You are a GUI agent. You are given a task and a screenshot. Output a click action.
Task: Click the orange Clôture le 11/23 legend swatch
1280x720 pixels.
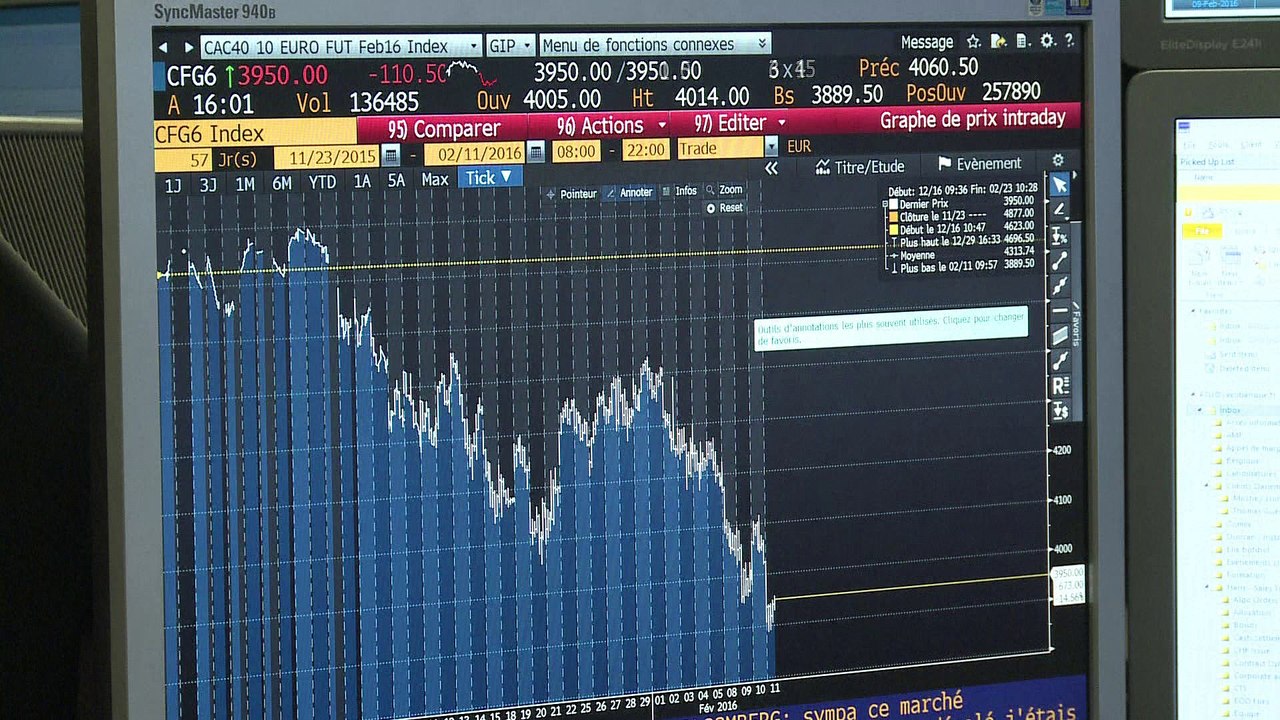coord(894,216)
